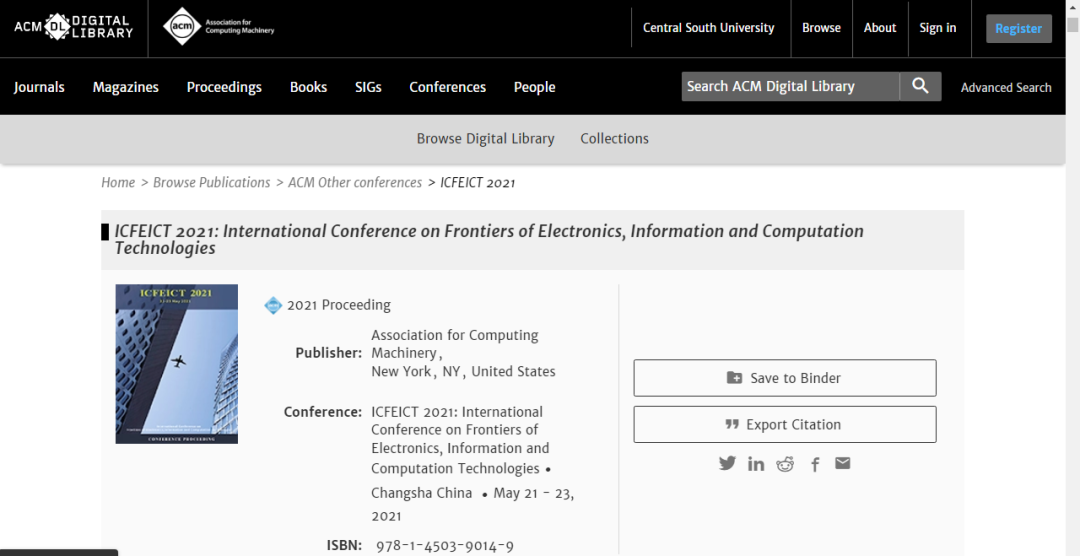
Task: Click the Save to Binder button
Action: click(785, 378)
